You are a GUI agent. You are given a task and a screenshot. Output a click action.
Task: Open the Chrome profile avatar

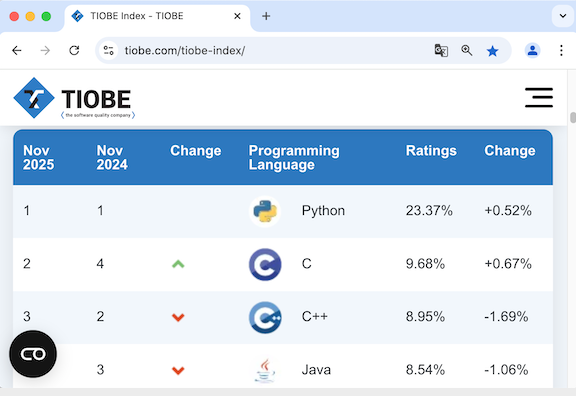[532, 50]
